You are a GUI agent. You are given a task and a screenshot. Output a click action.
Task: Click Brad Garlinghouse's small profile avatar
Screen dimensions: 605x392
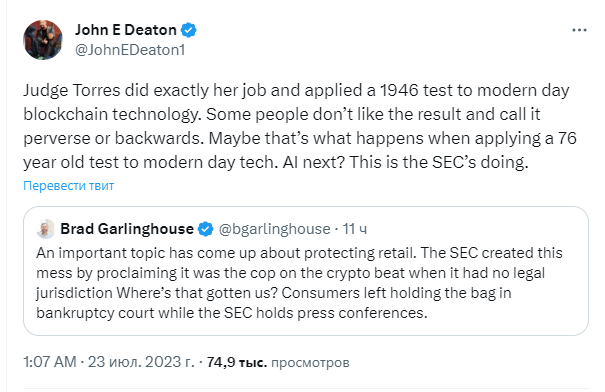[46, 229]
